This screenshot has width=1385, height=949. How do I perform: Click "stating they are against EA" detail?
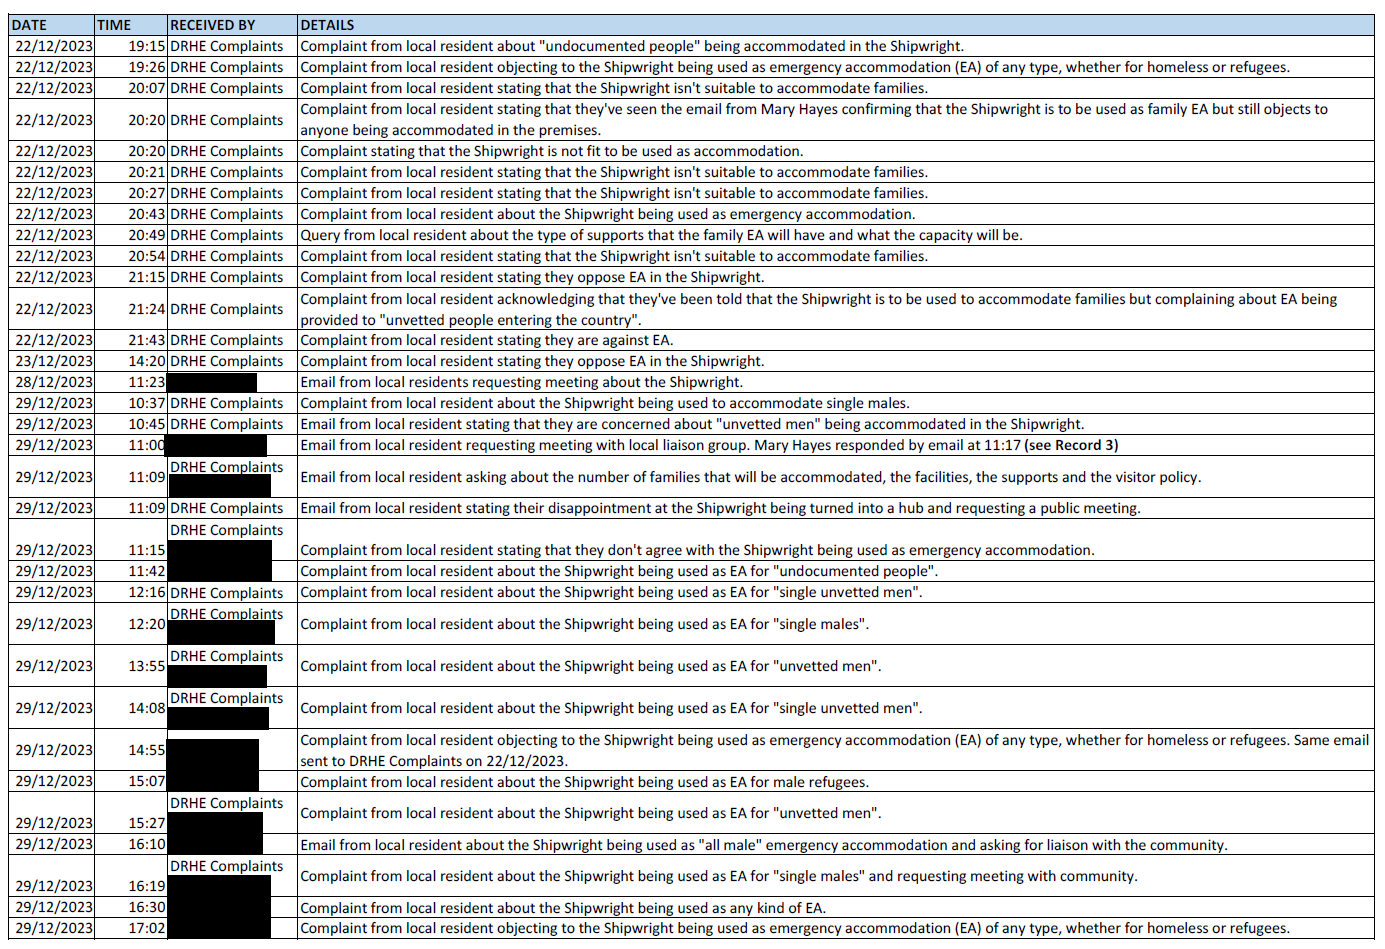[836, 340]
